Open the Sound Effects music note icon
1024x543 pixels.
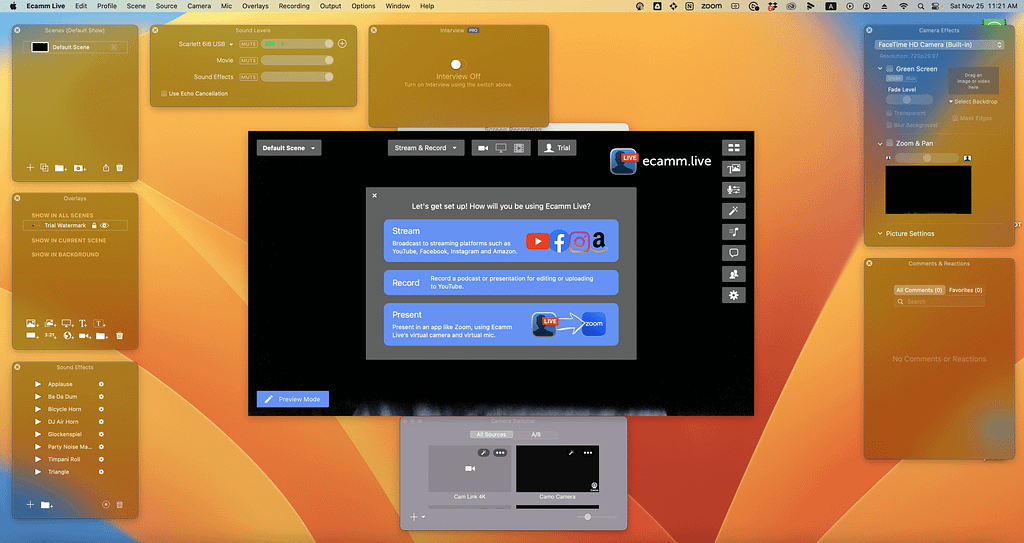735,232
